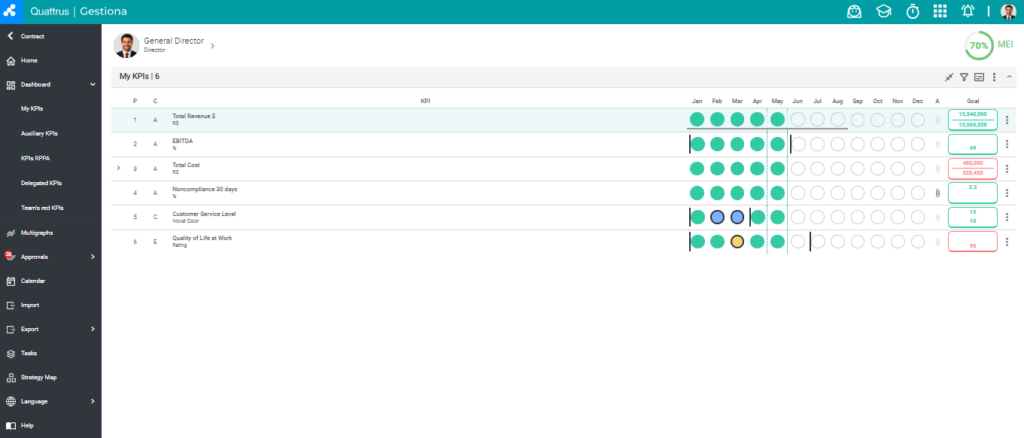Go to Strategy Map in sidebar

(x=39, y=377)
